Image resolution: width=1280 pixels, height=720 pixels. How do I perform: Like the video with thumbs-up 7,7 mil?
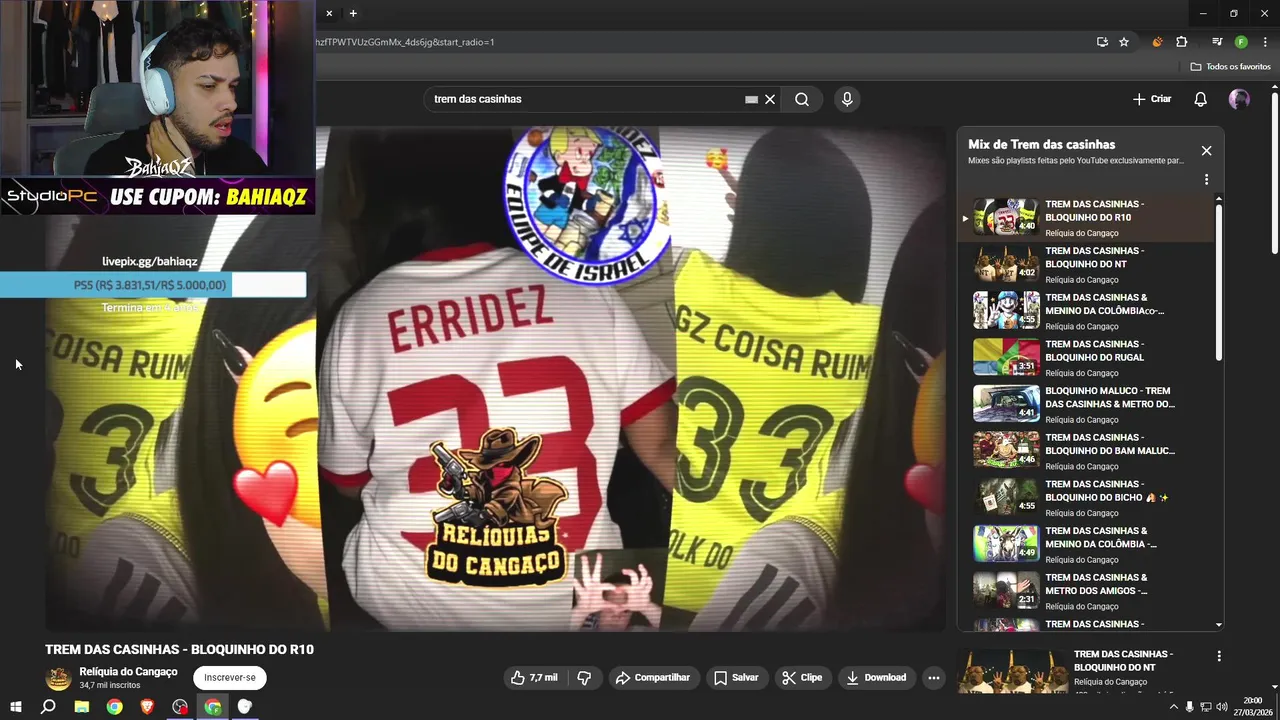pyautogui.click(x=535, y=677)
